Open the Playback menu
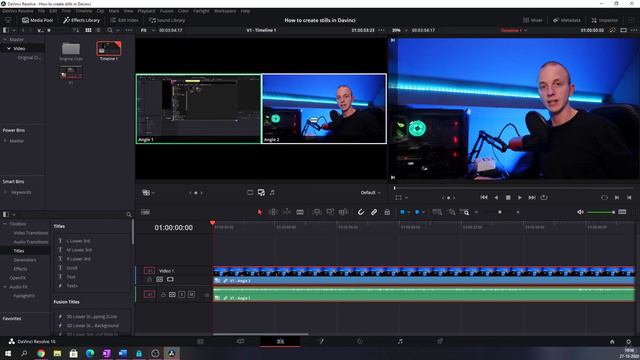The image size is (640, 360). pyautogui.click(x=146, y=11)
